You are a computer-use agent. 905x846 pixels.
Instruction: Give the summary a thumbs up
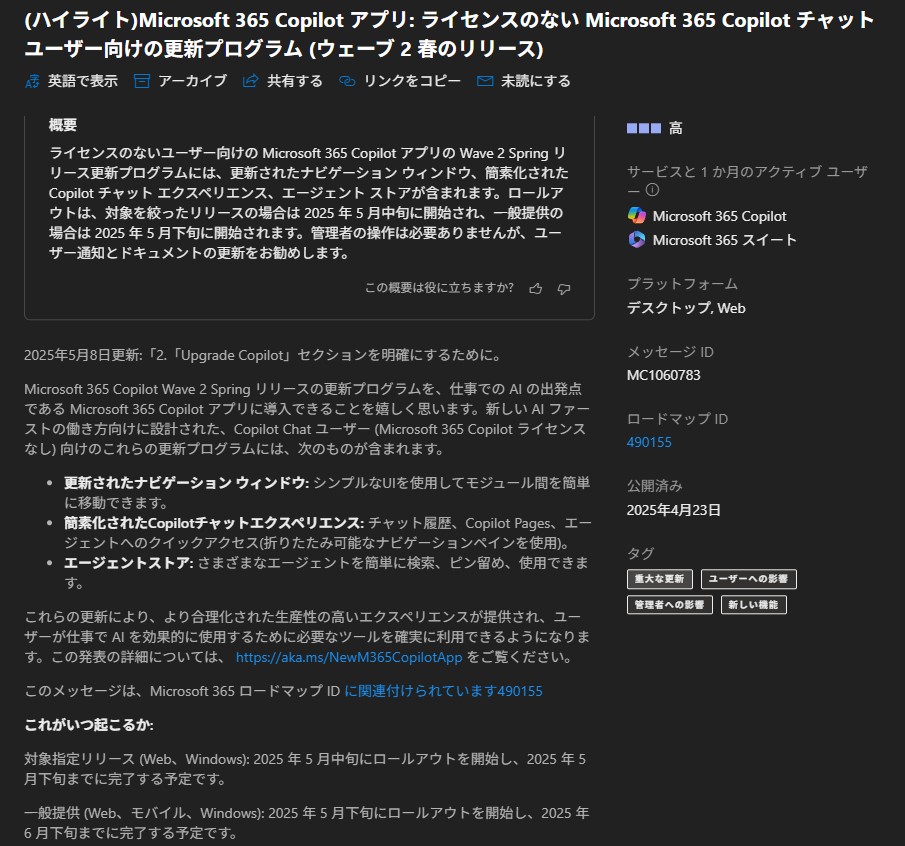536,289
